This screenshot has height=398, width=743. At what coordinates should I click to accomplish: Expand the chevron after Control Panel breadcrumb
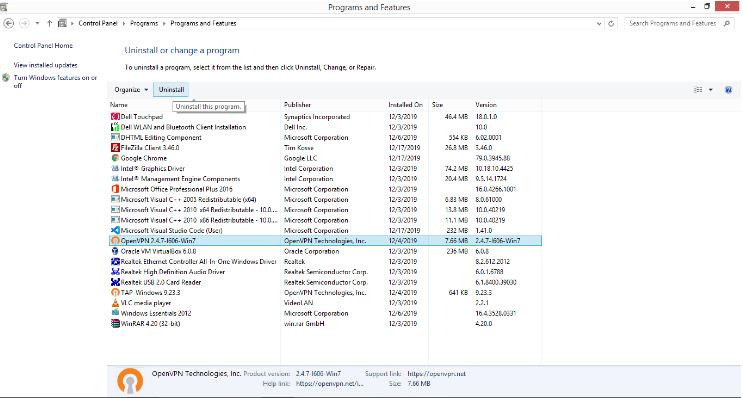pyautogui.click(x=124, y=23)
